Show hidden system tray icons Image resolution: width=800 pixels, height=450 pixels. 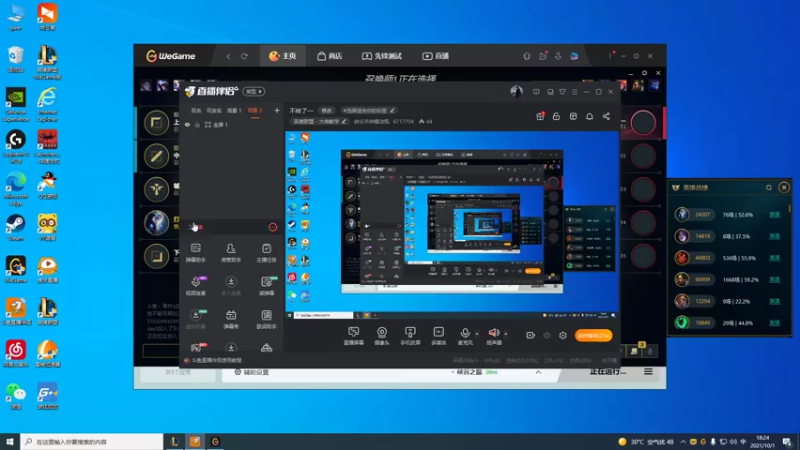coord(682,442)
